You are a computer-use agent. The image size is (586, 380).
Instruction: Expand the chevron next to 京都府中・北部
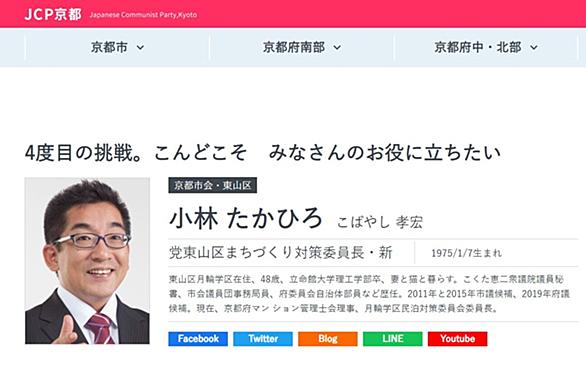(534, 47)
